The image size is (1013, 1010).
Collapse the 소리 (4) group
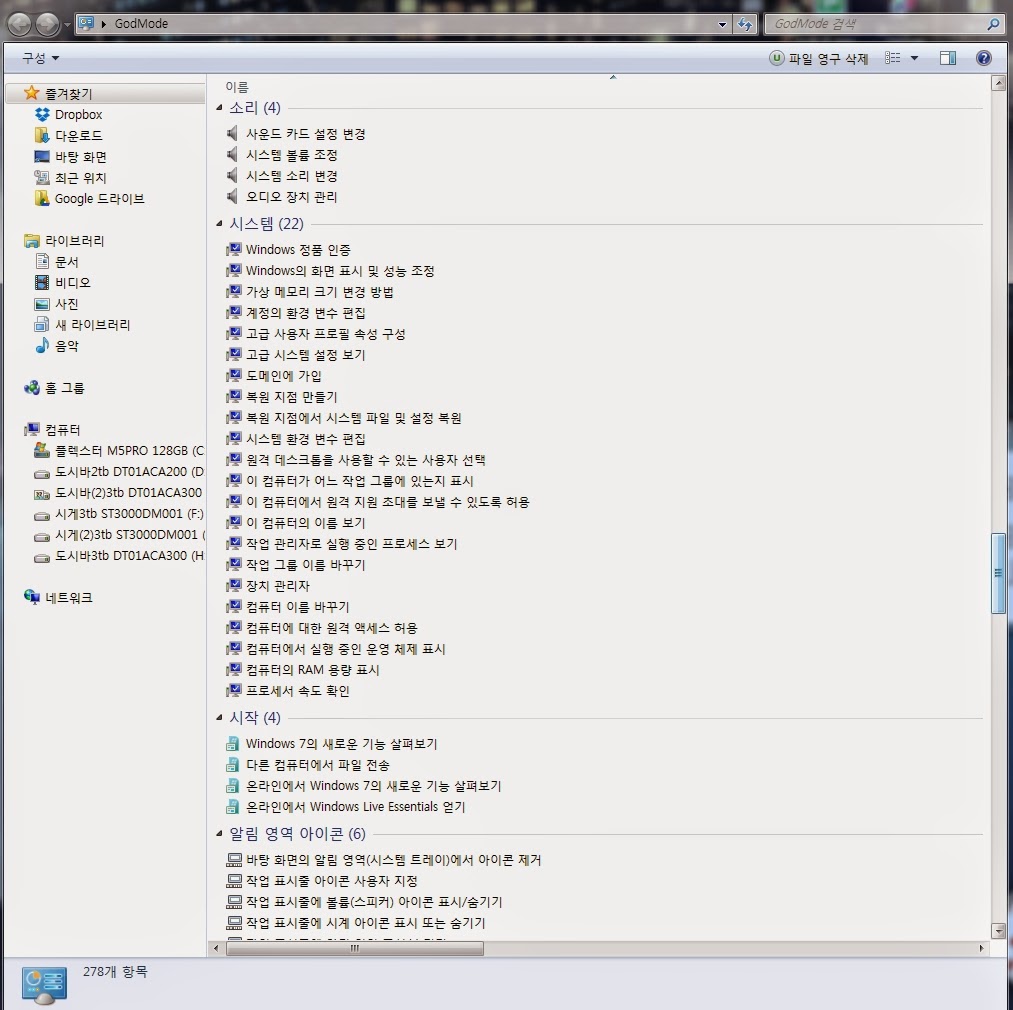(x=219, y=107)
